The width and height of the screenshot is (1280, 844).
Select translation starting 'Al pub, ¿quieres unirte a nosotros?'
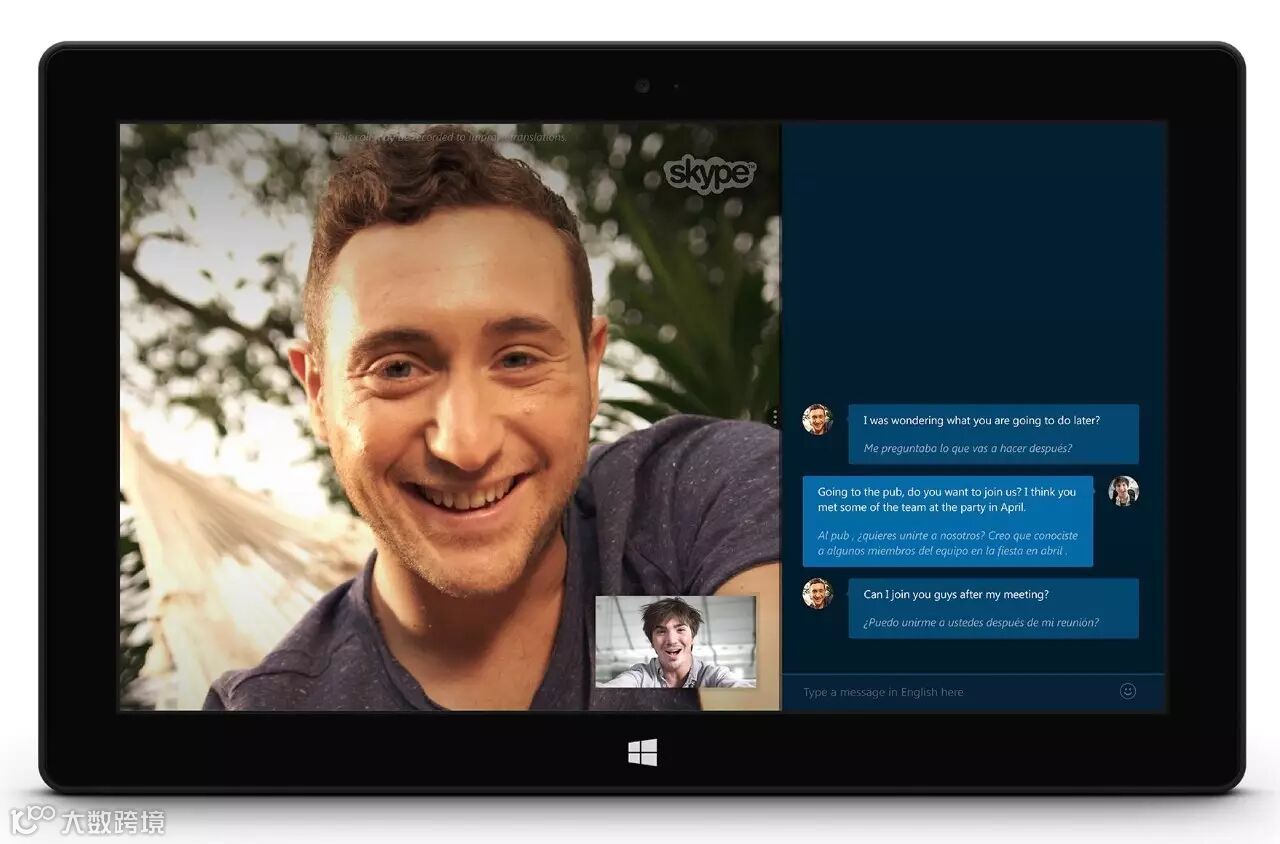947,543
